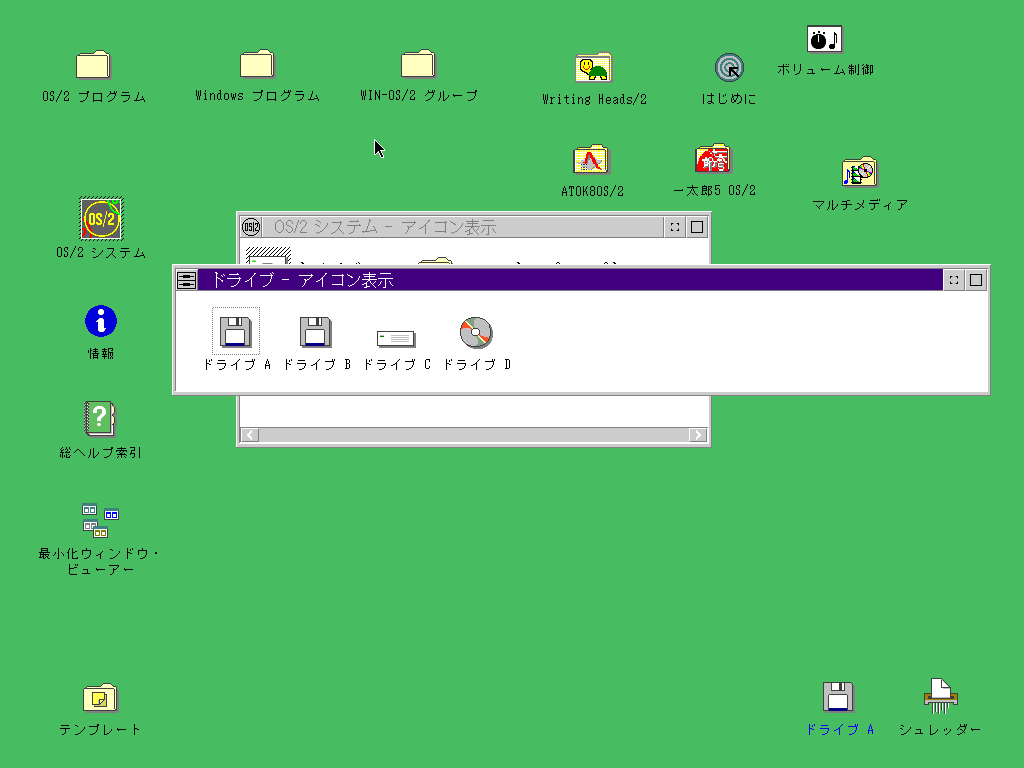Click the left scroll arrow in OS/2 システム window
Image resolution: width=1024 pixels, height=768 pixels.
(250, 435)
